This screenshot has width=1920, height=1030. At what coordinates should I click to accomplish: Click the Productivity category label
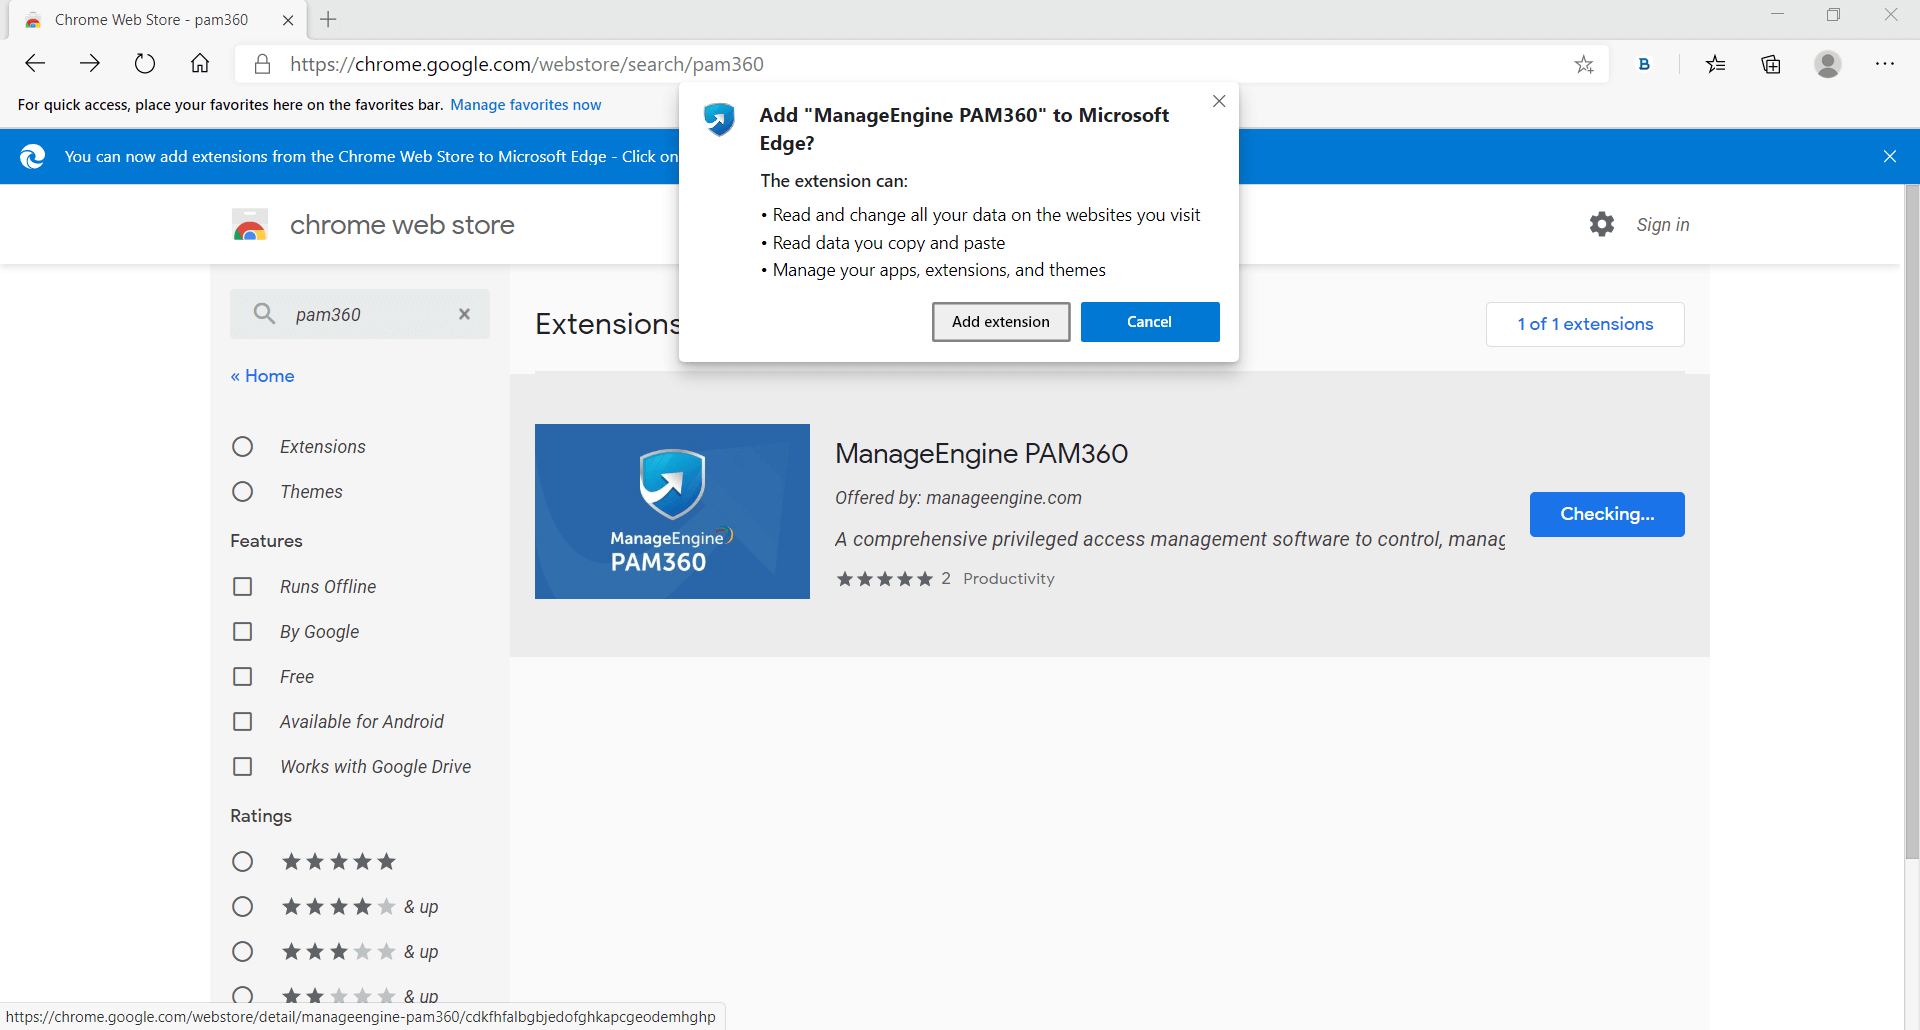click(1009, 579)
